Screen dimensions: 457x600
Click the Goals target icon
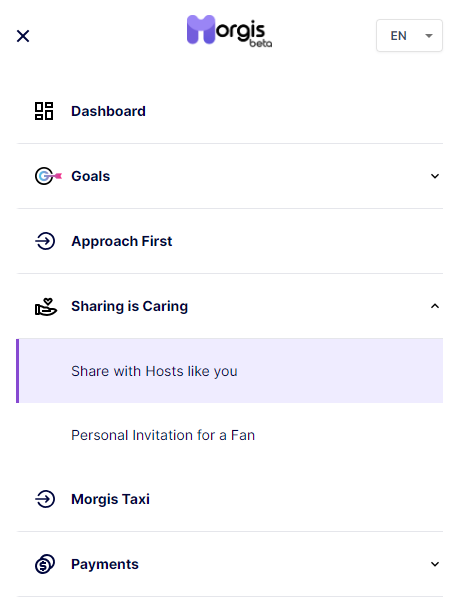pos(48,176)
